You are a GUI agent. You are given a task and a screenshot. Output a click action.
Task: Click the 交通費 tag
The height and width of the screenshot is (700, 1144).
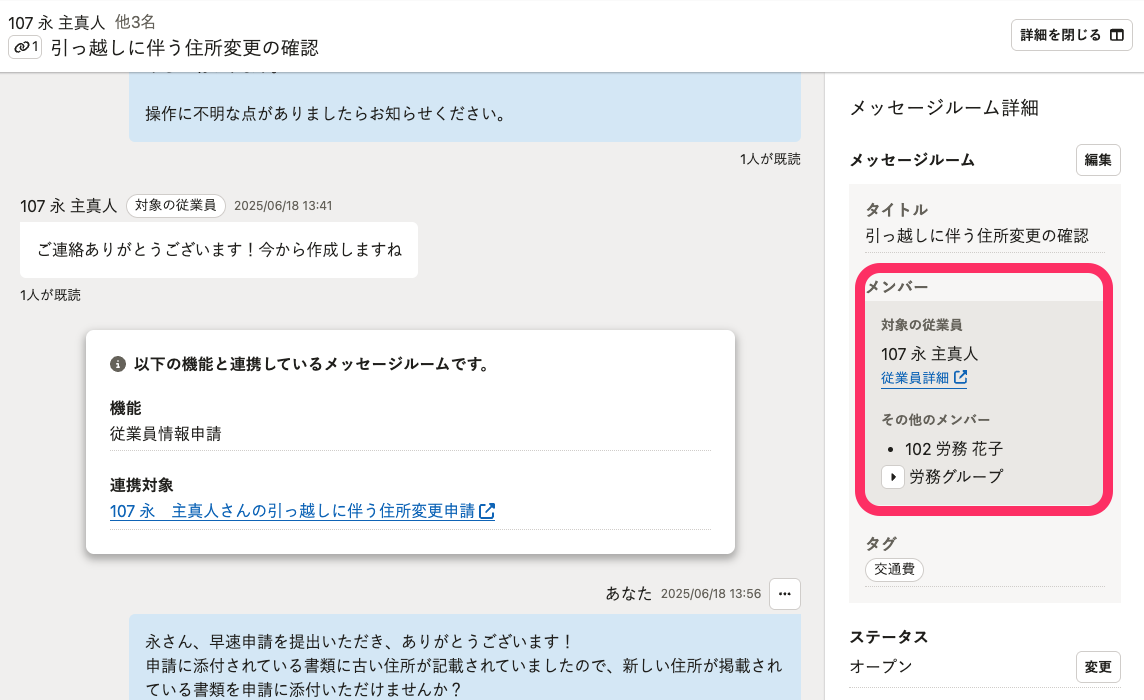pos(894,569)
